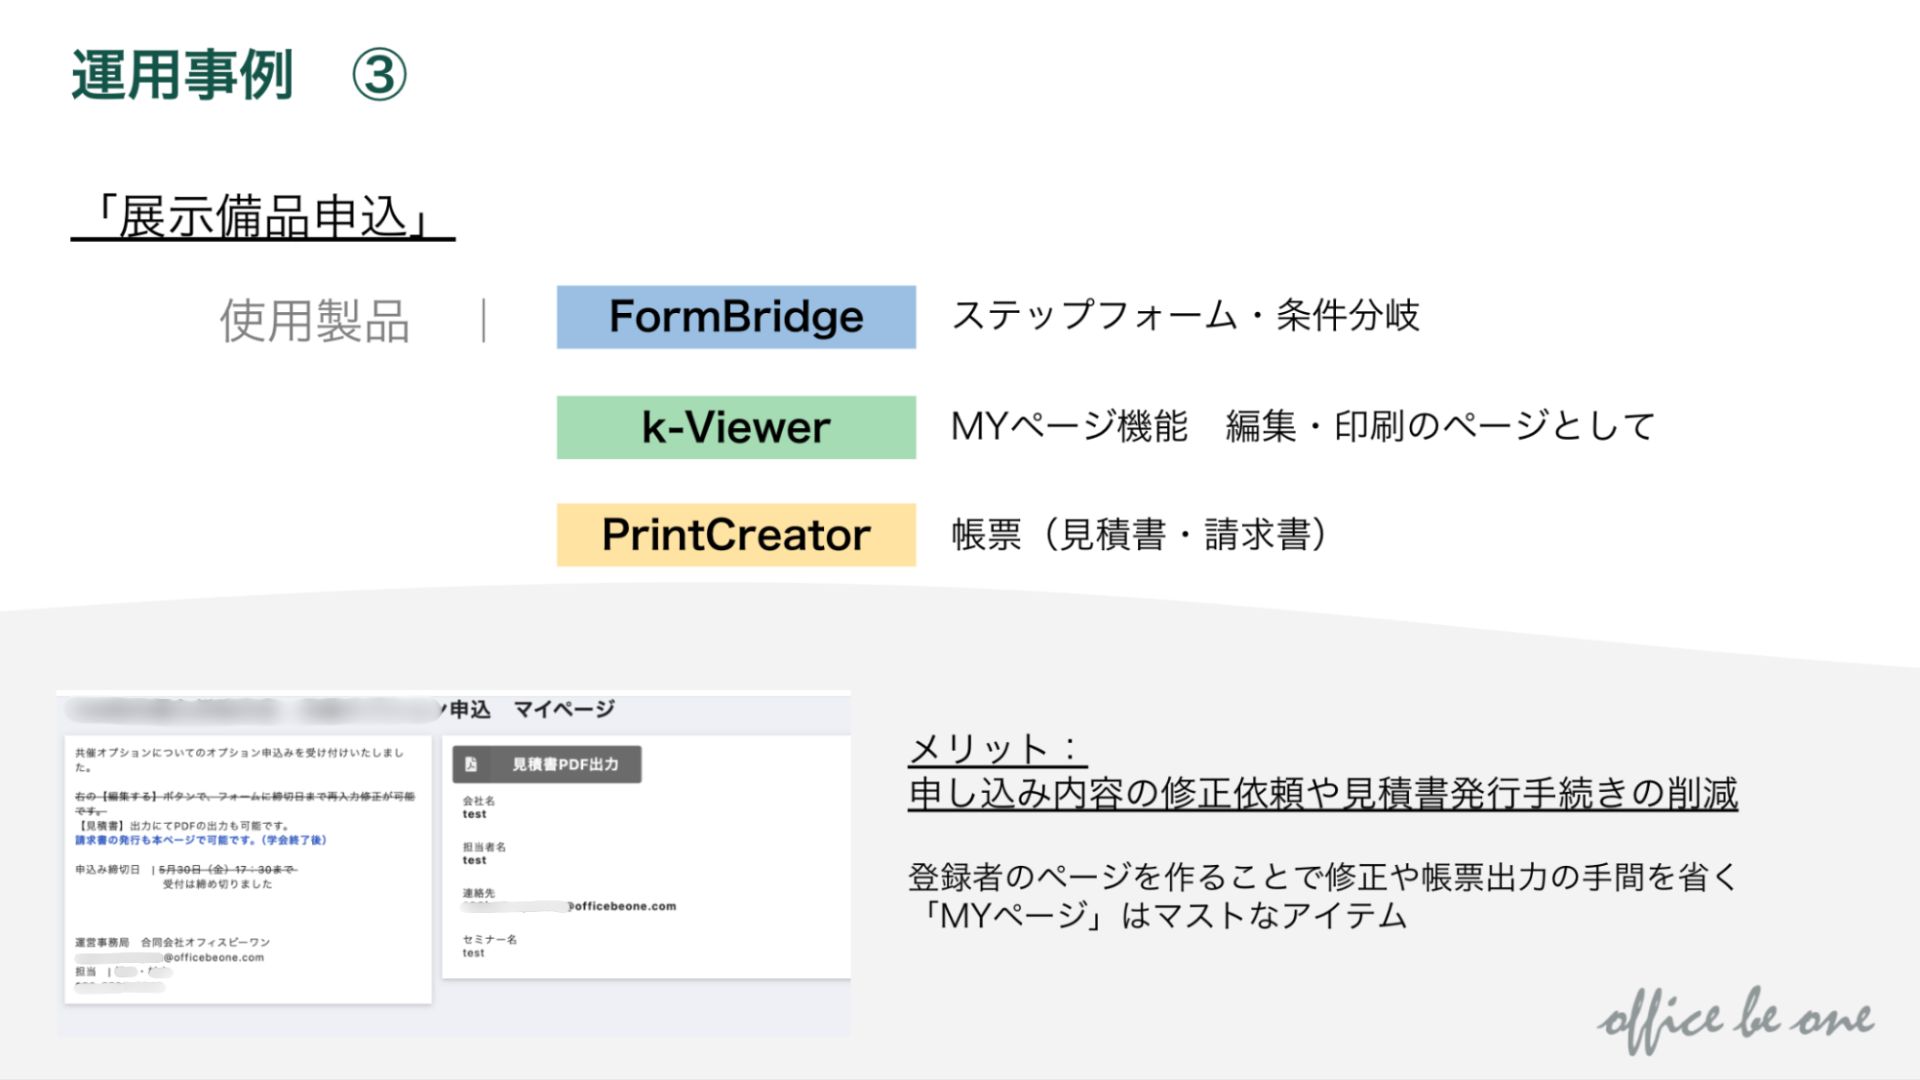Click the 担当者名 field label
The image size is (1920, 1080).
pos(484,847)
